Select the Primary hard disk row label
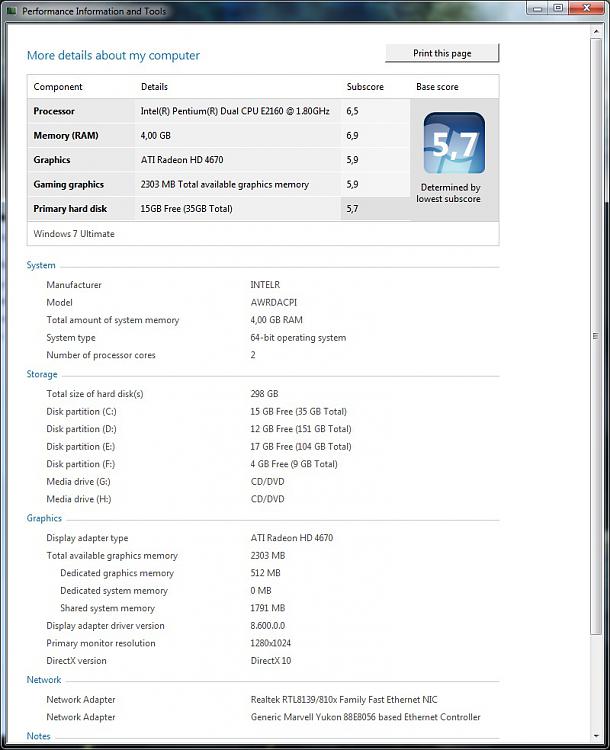 coord(70,209)
